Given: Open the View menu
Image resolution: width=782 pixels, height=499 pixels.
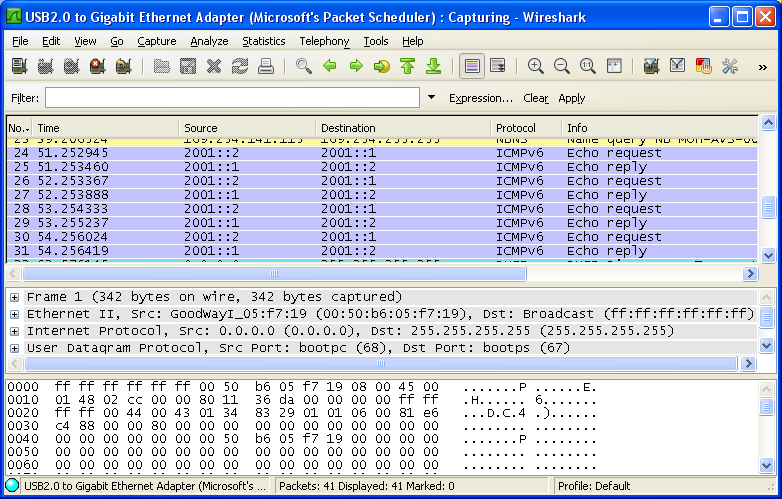Looking at the screenshot, I should (85, 41).
